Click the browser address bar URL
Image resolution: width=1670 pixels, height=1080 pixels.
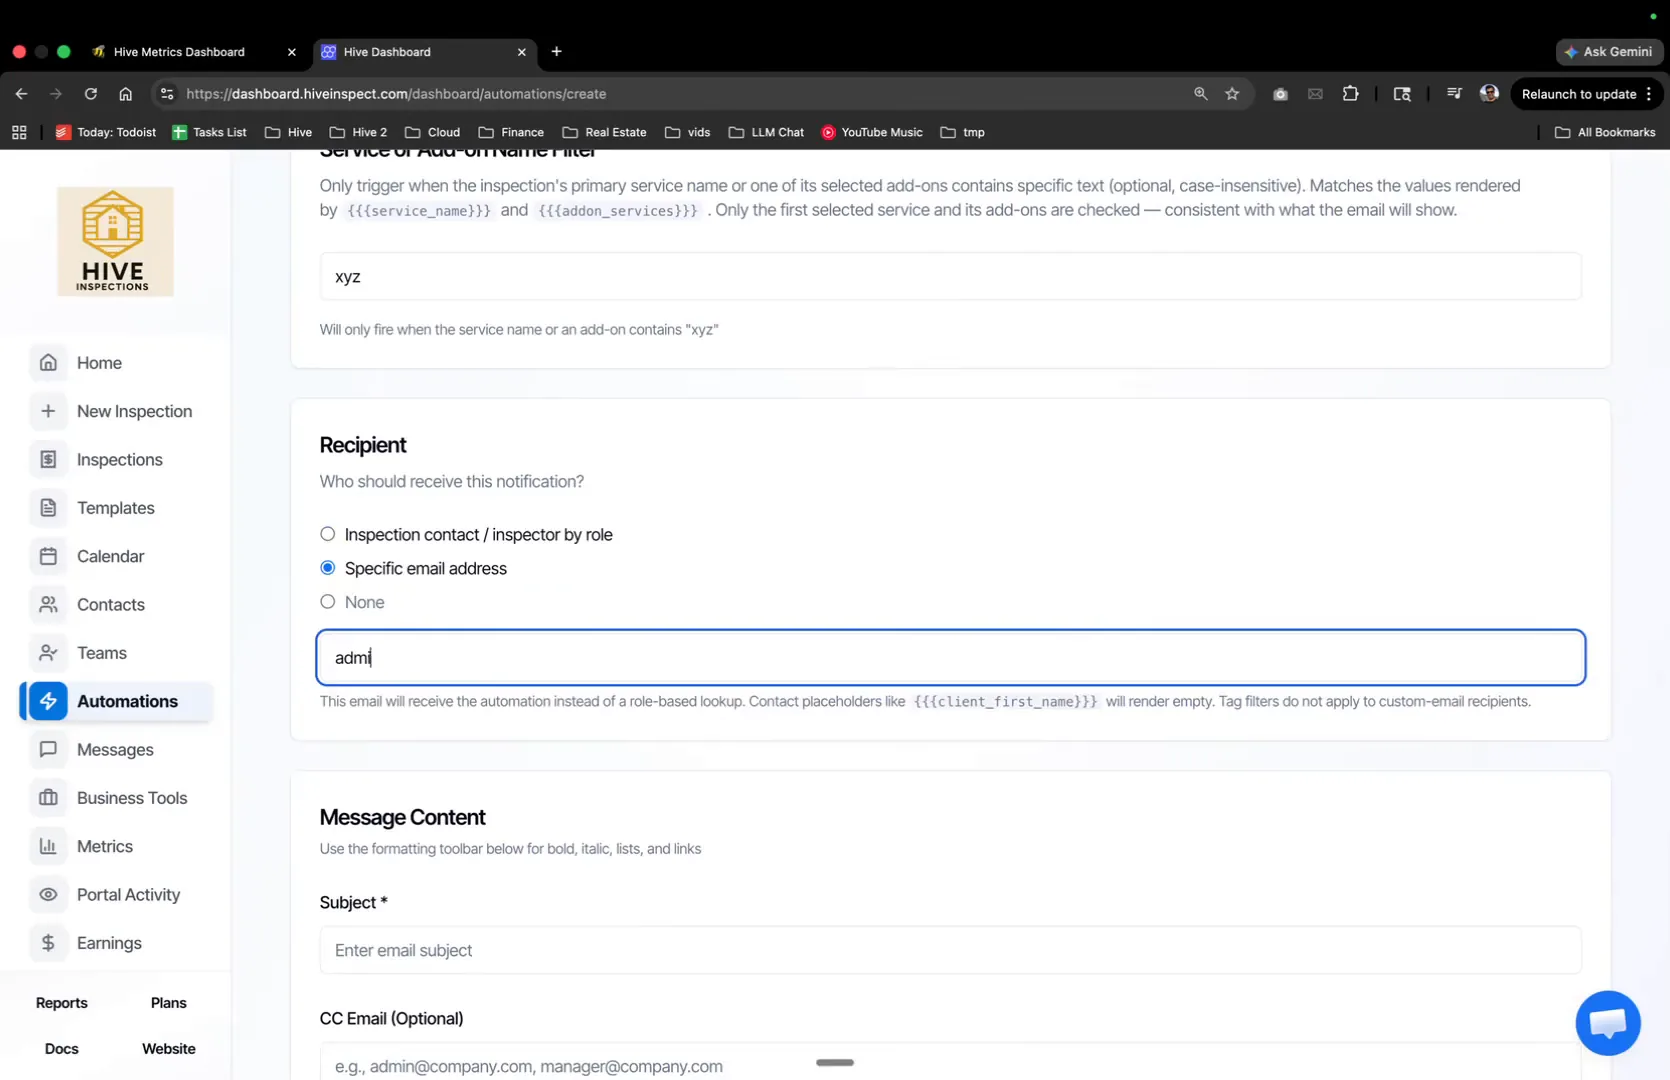point(396,94)
